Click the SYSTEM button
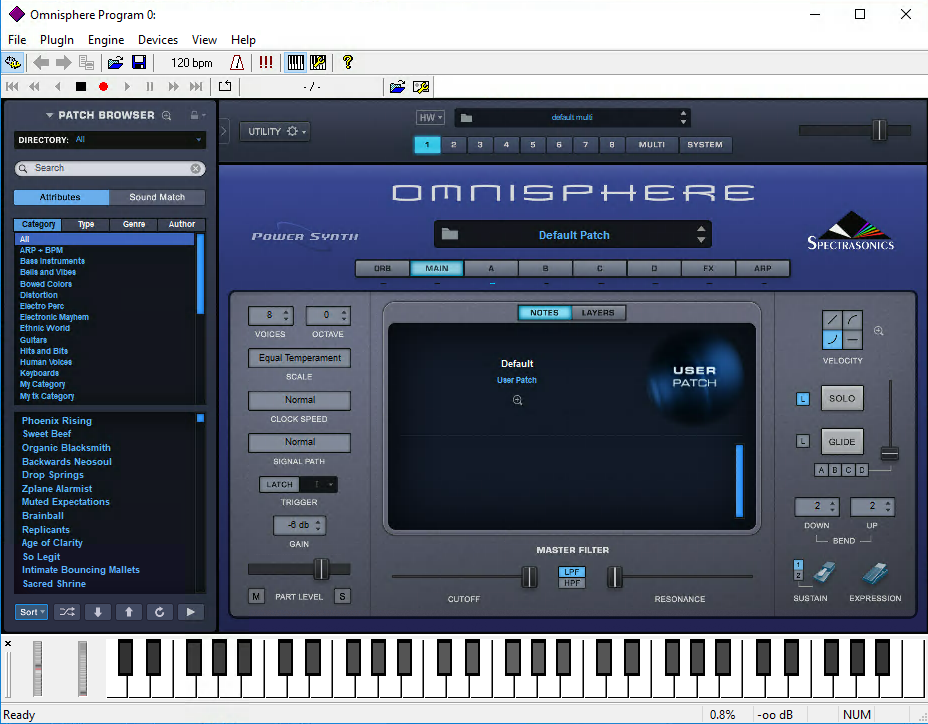 coord(705,144)
